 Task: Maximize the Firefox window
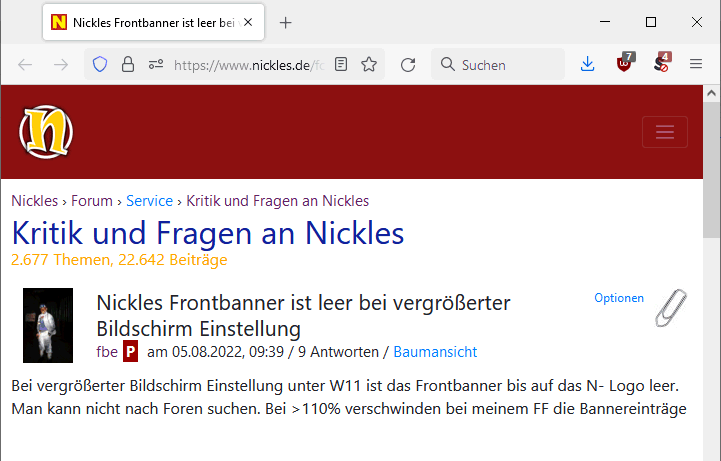coord(651,22)
